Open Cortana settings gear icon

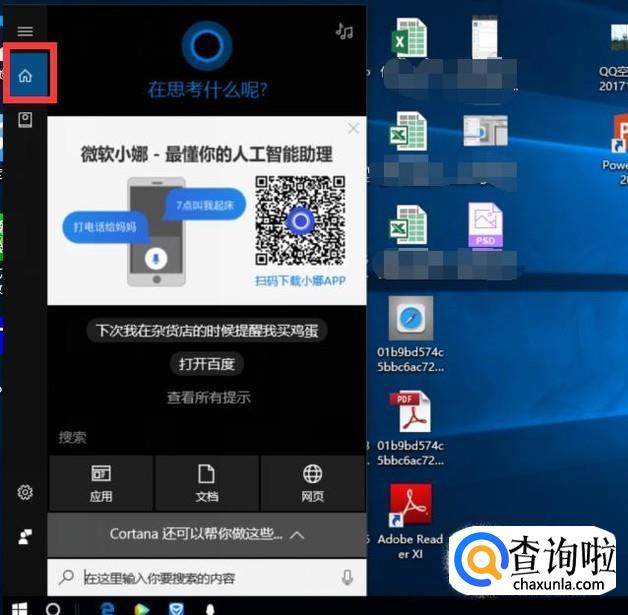[x=25, y=492]
